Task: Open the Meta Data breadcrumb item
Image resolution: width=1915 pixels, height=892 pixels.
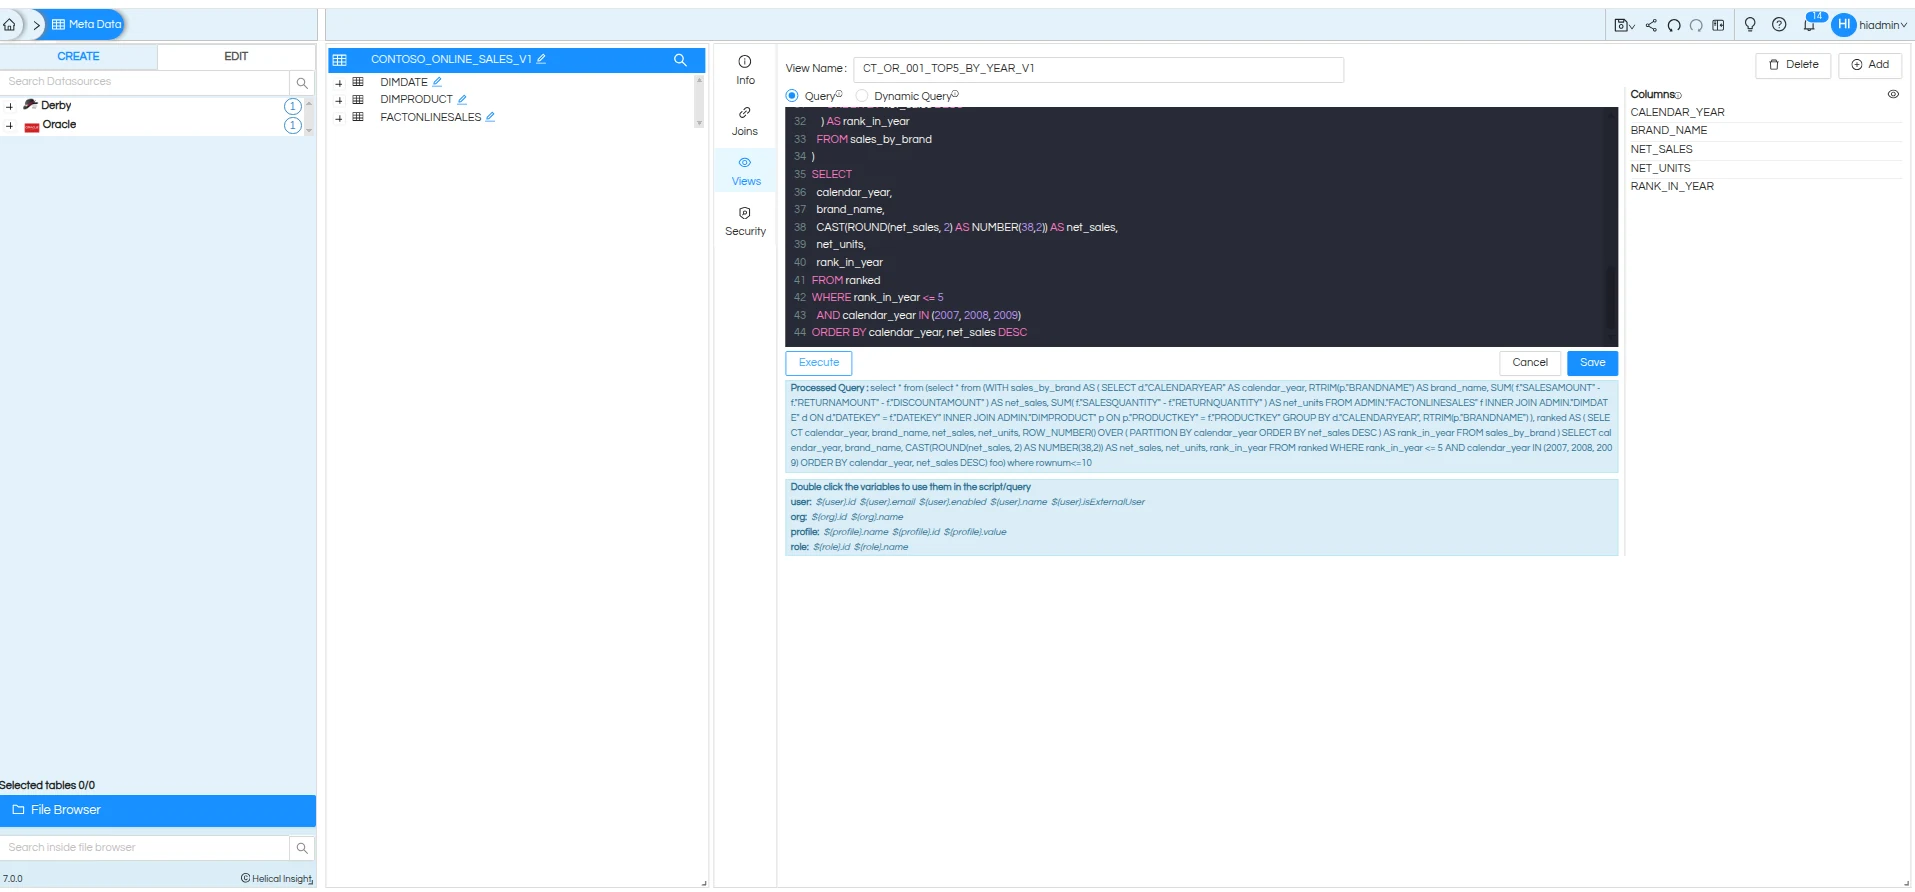Action: coord(86,25)
